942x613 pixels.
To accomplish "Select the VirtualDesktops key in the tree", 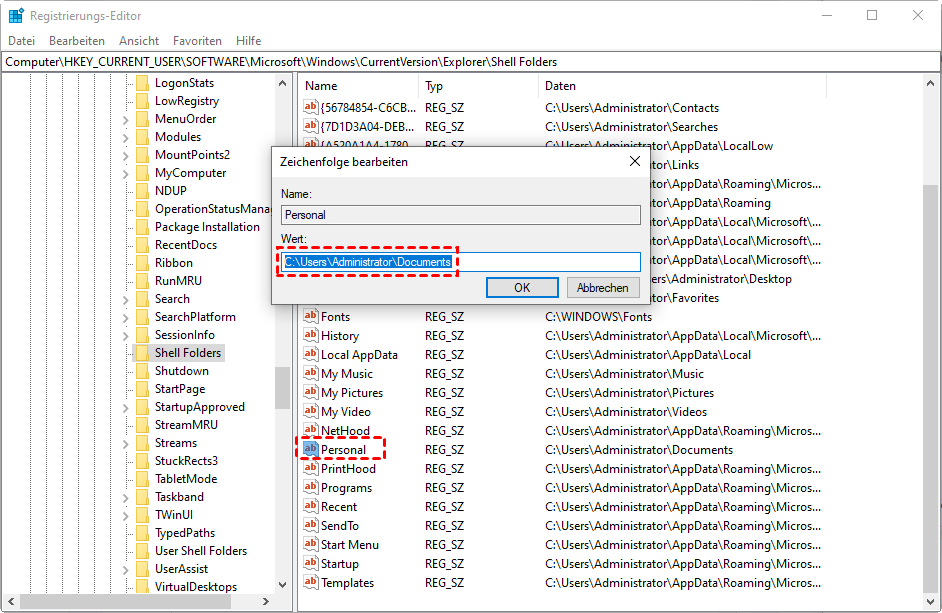I will point(196,587).
